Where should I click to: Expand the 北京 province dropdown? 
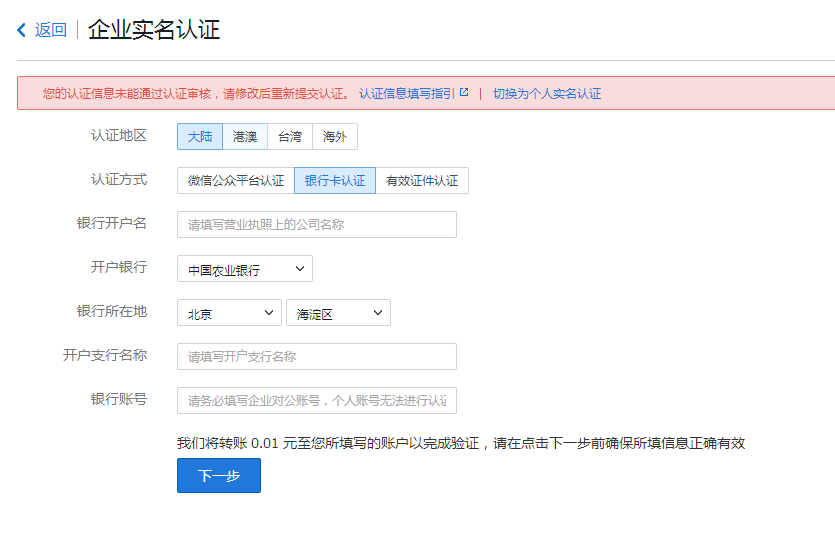tap(229, 313)
